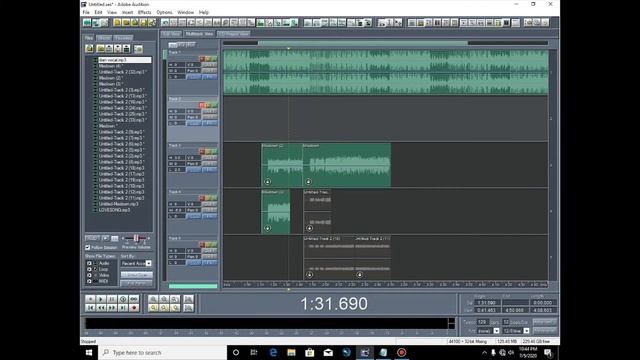This screenshot has height=360, width=640.
Task: Open the Sort By dropdown
Action: [x=149, y=263]
